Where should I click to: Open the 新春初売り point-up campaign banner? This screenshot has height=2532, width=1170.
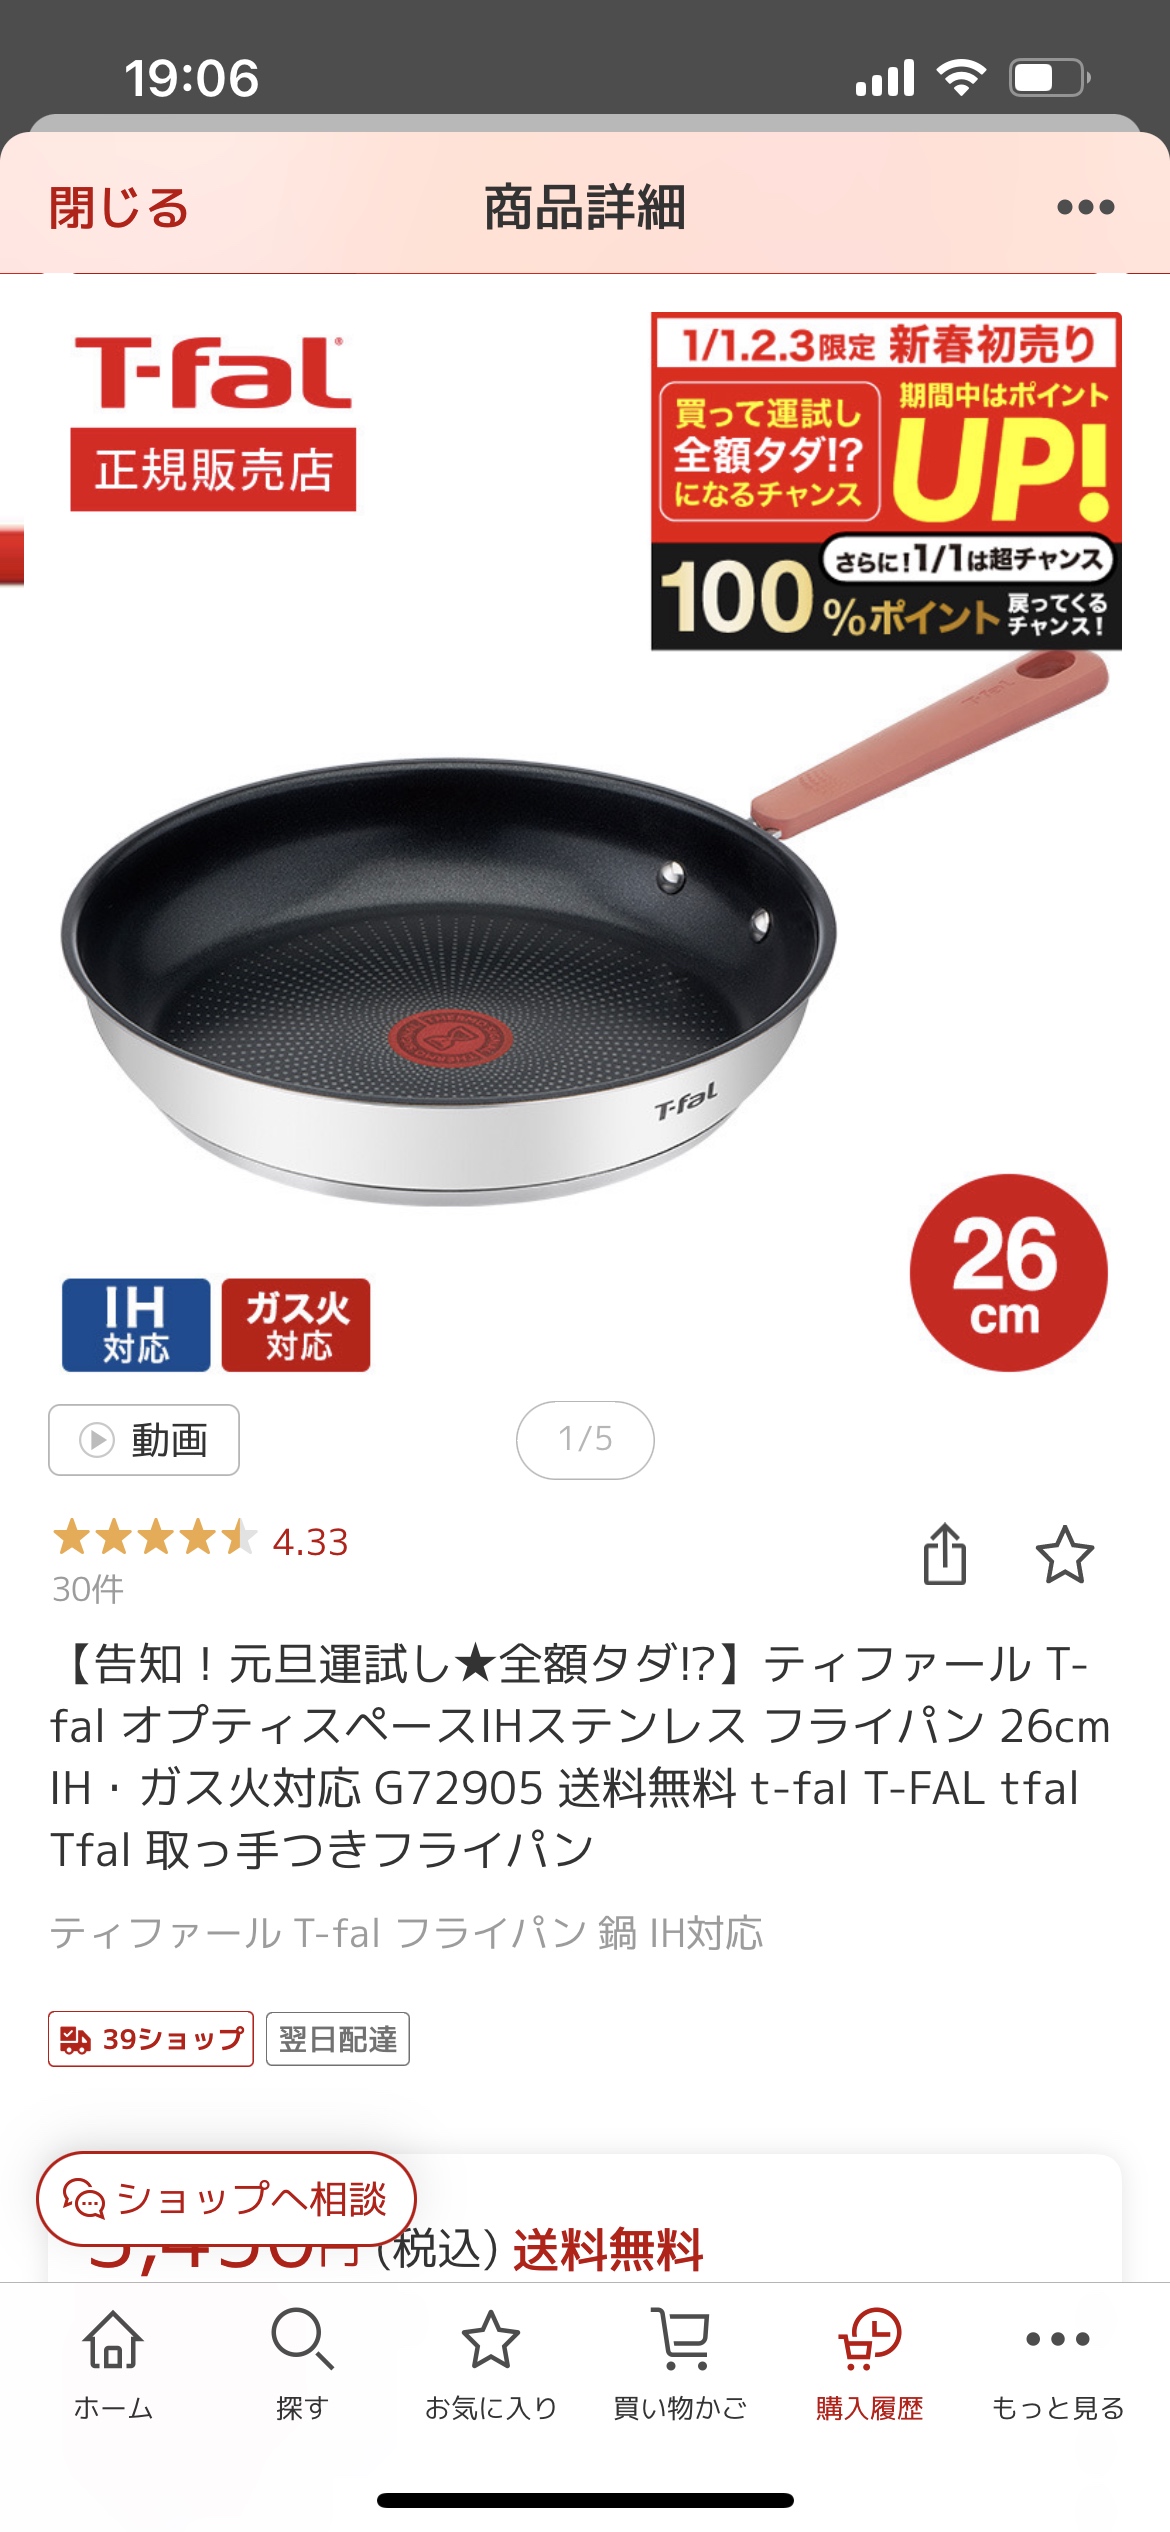point(886,481)
